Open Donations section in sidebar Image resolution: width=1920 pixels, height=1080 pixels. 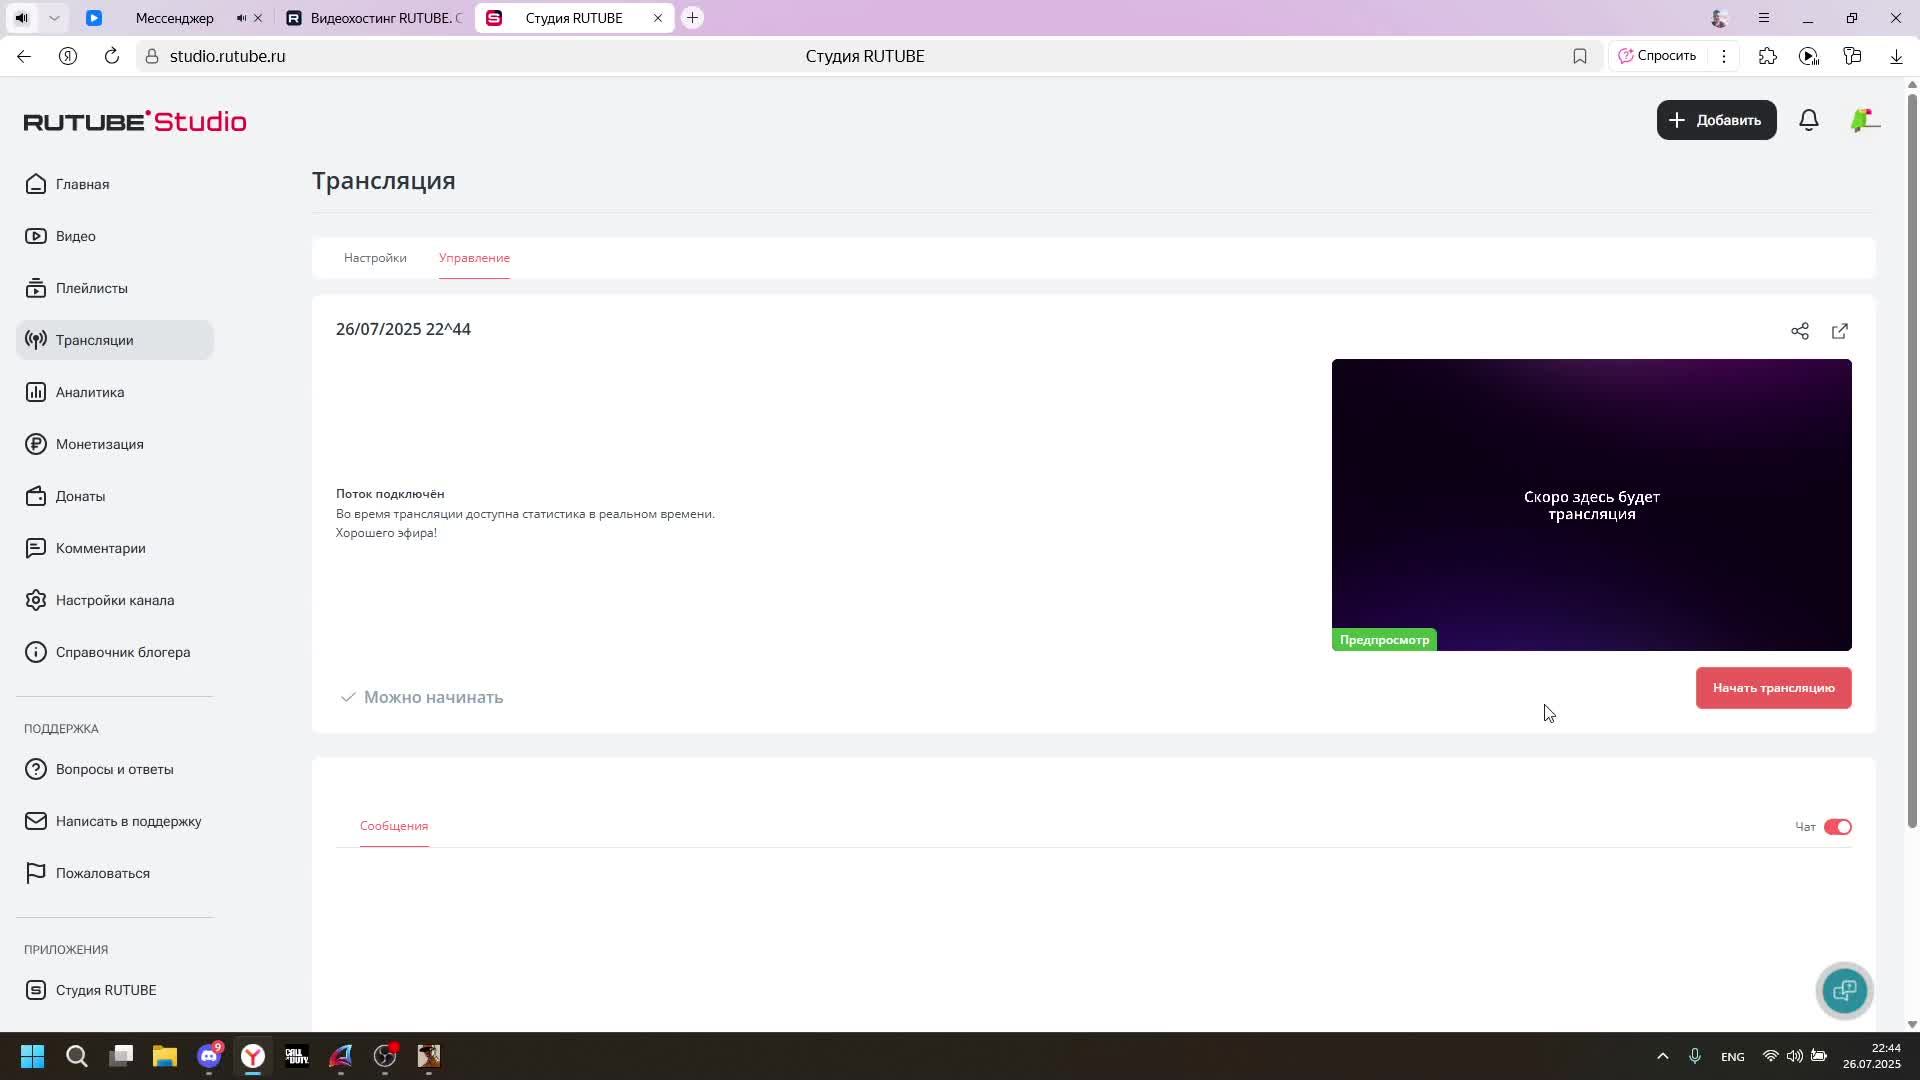click(80, 496)
